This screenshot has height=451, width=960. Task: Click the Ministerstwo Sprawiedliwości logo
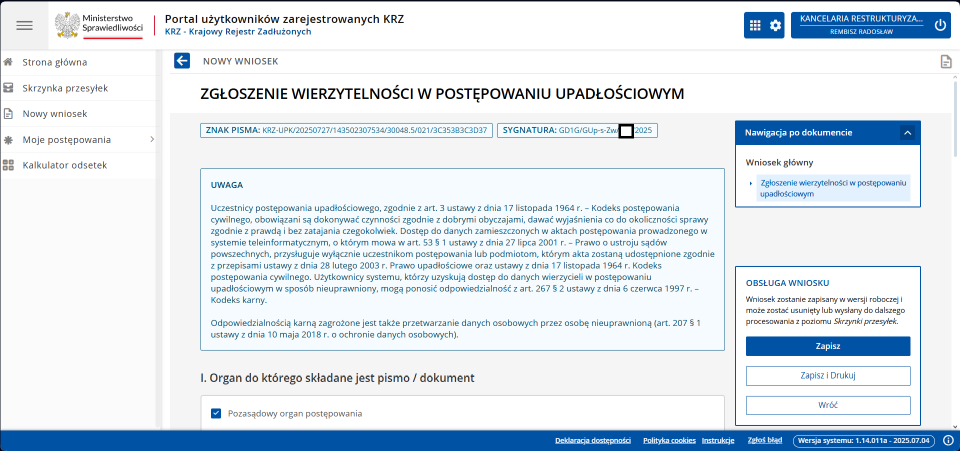99,25
